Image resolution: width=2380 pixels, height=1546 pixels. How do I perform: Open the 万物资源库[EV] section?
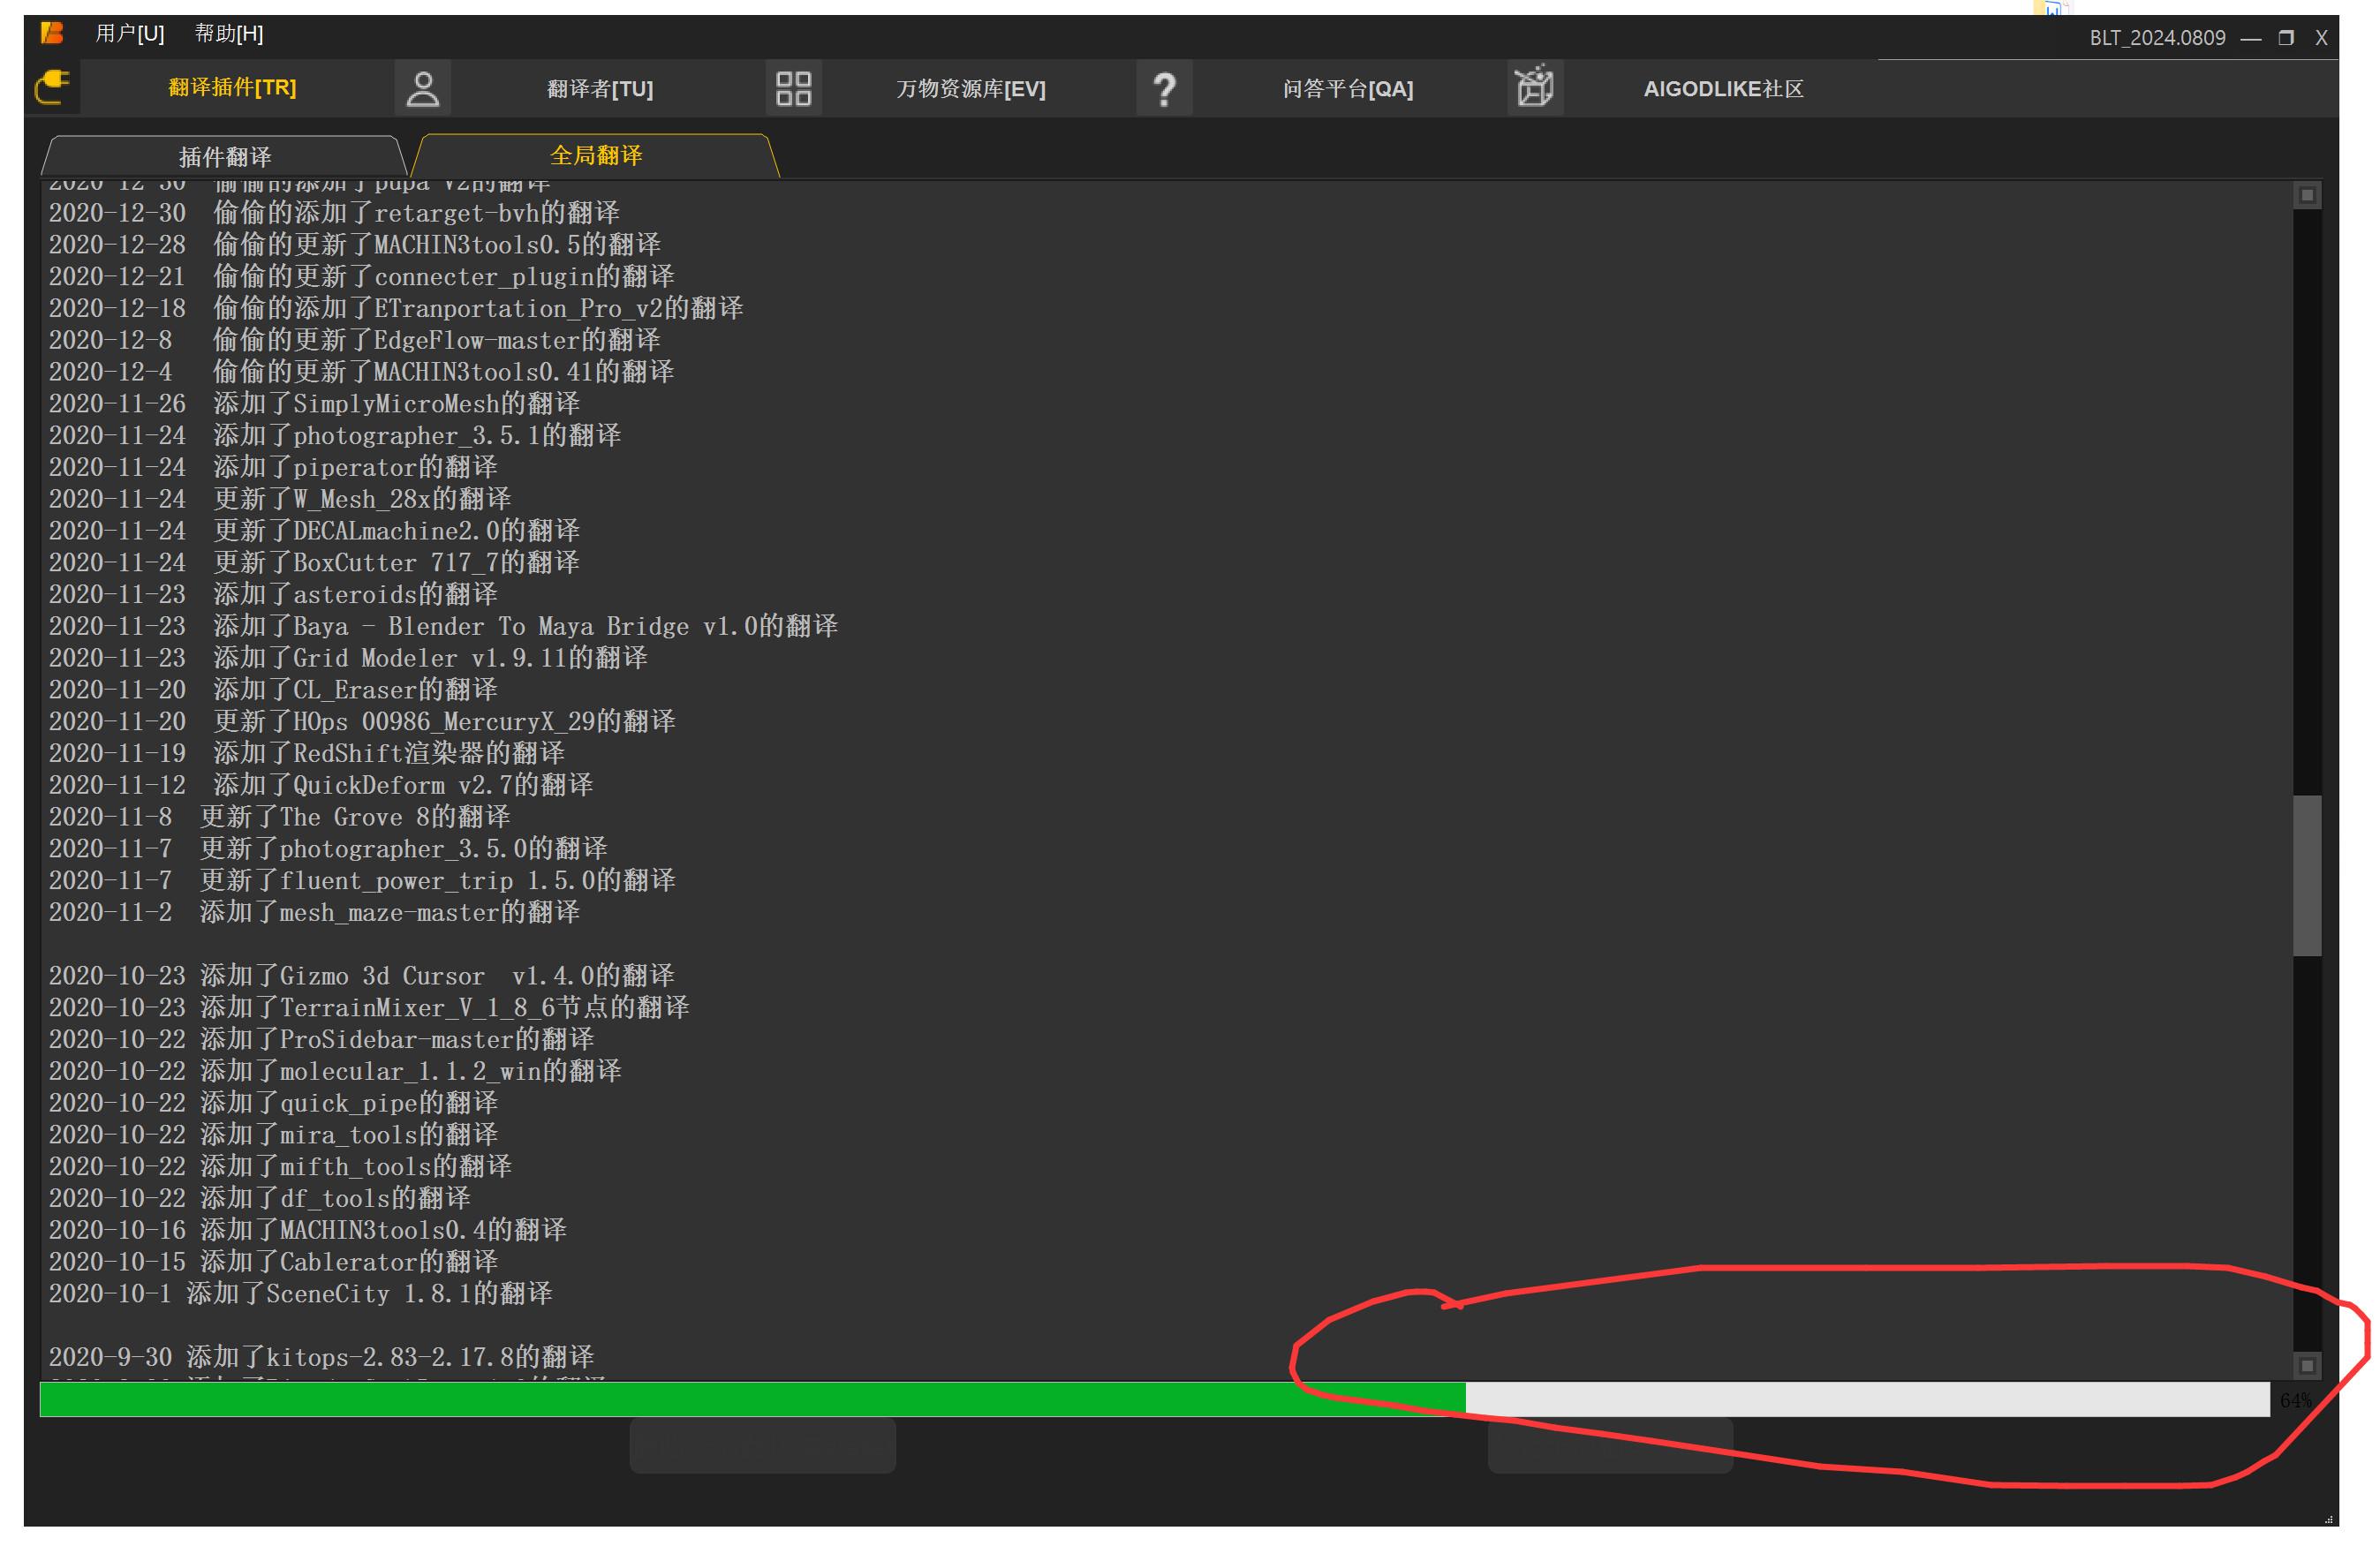(971, 89)
